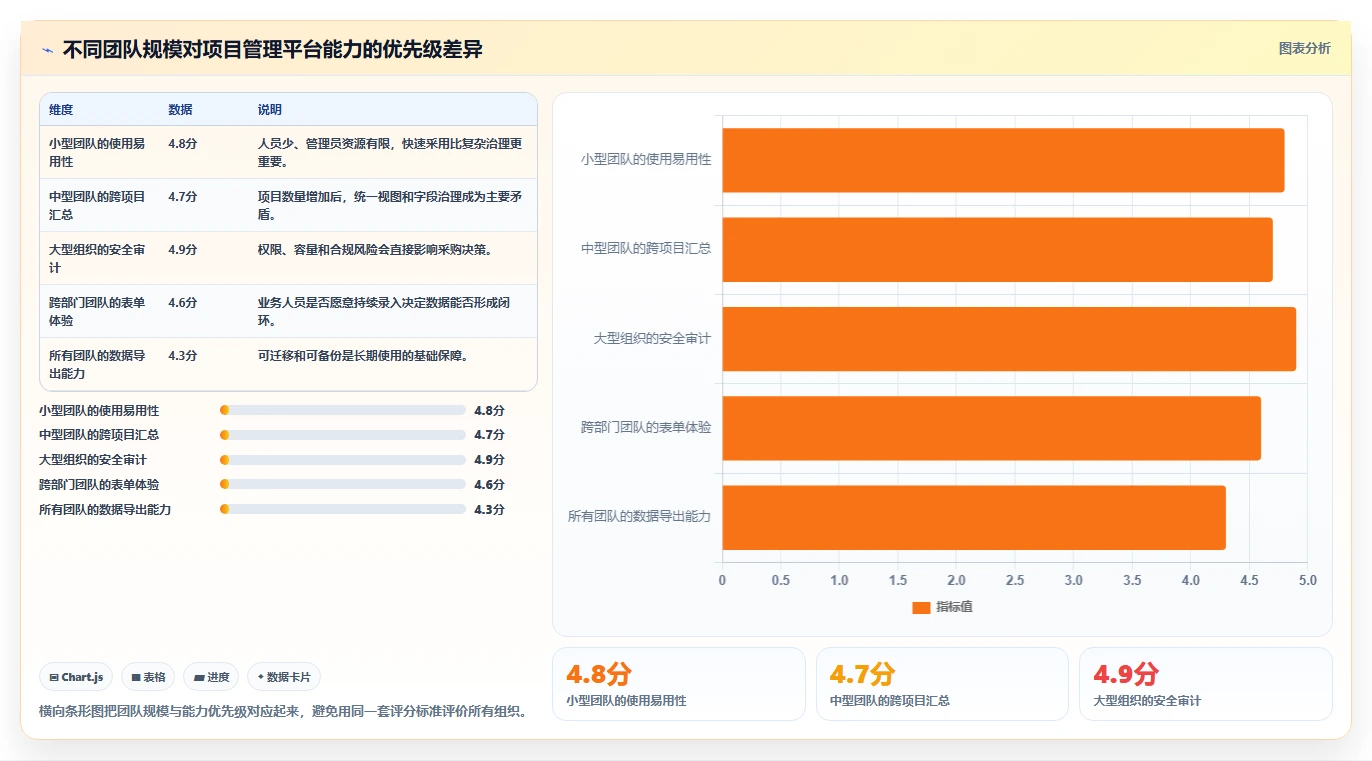1372x761 pixels.
Task: Click the page title 不同团队规模对项目管理平台能力的优先级差异
Action: pos(273,49)
